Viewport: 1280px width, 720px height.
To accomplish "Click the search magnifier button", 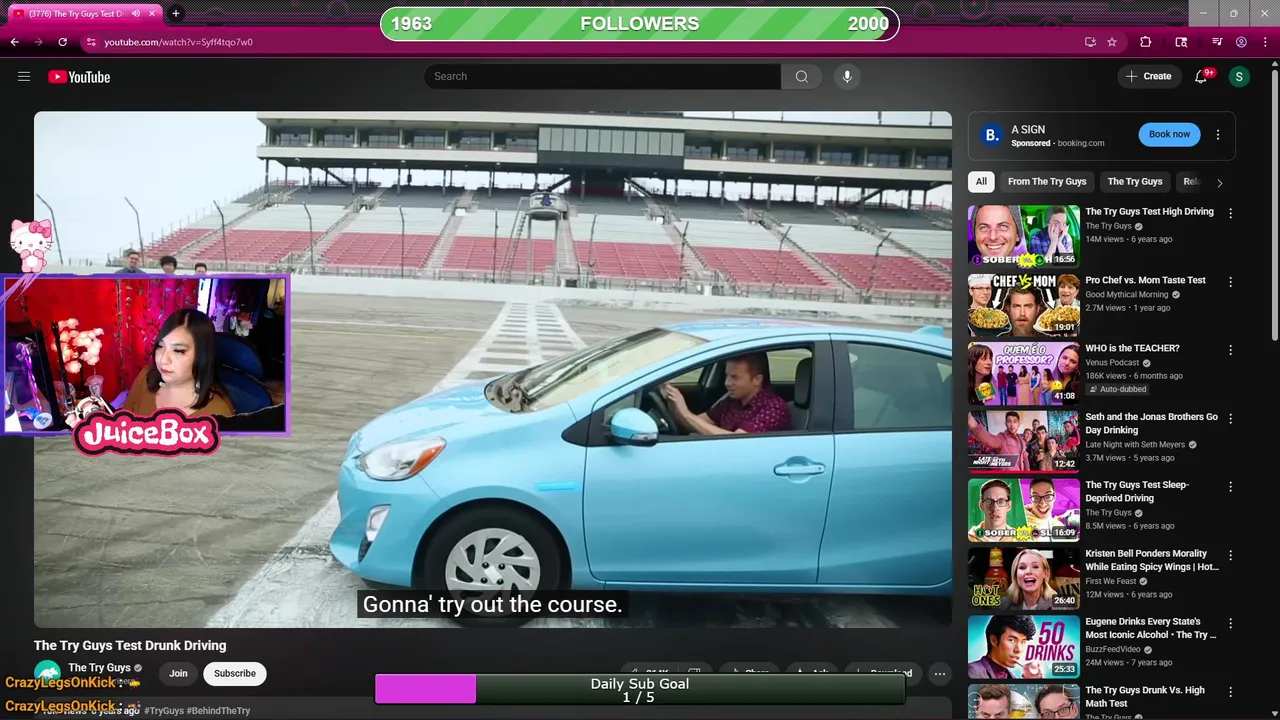I will 802,76.
